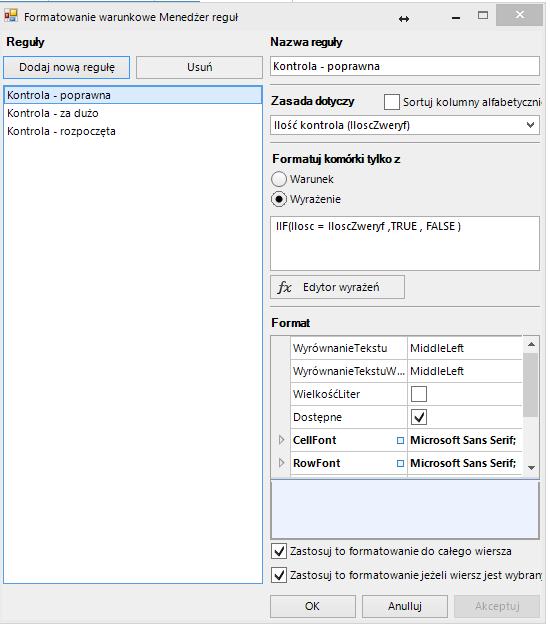Click the fx icon on Edytor wyrażeń button

(x=284, y=287)
